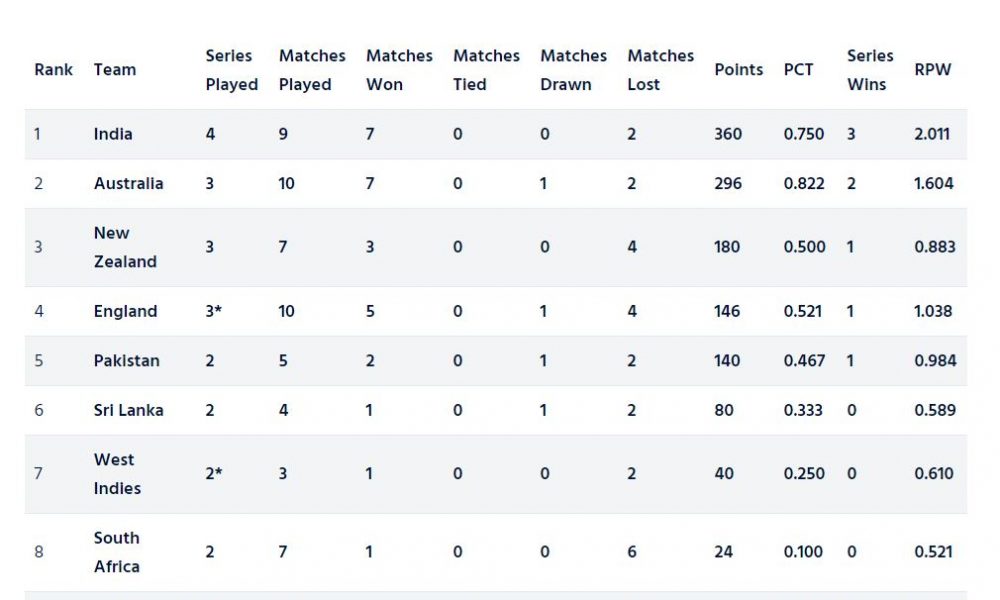Viewport: 1000px width, 600px height.
Task: Select New Zealand in the table
Action: point(125,247)
